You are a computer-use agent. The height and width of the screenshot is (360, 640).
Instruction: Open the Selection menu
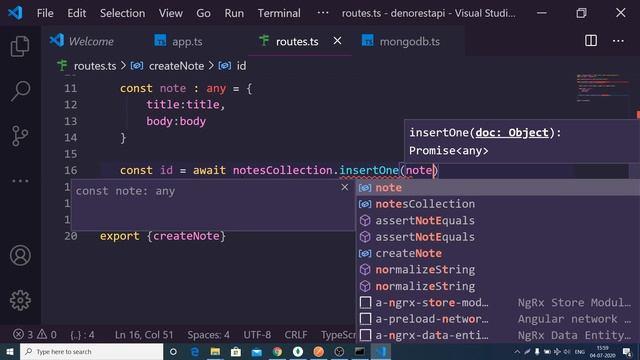coord(122,13)
